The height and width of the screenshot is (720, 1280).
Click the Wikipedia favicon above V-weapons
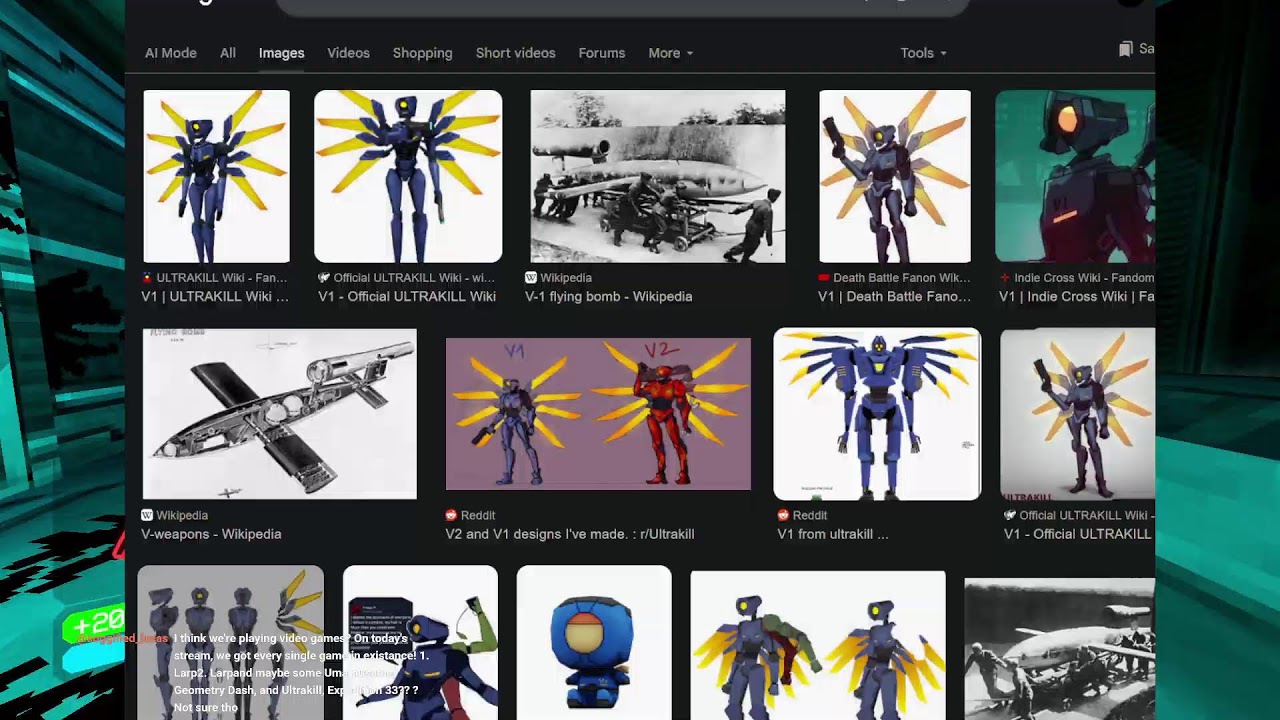[147, 515]
